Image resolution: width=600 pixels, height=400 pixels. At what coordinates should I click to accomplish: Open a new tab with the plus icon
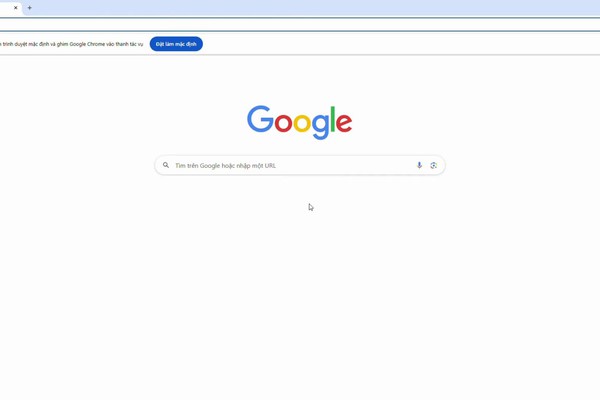pos(29,8)
